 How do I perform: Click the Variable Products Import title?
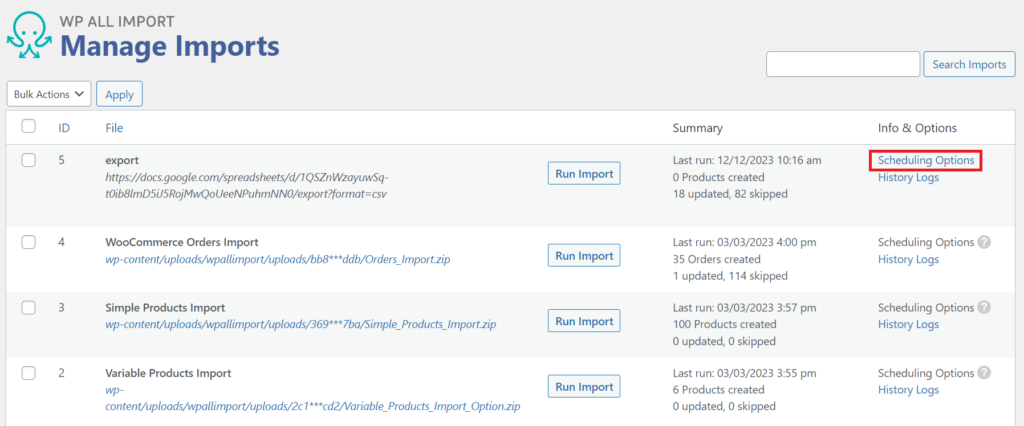(168, 374)
